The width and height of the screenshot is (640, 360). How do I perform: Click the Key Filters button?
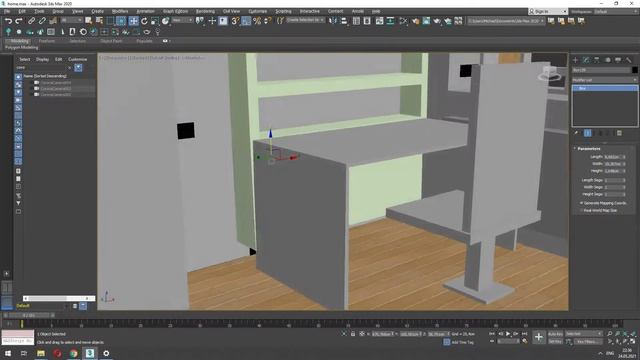pos(588,341)
